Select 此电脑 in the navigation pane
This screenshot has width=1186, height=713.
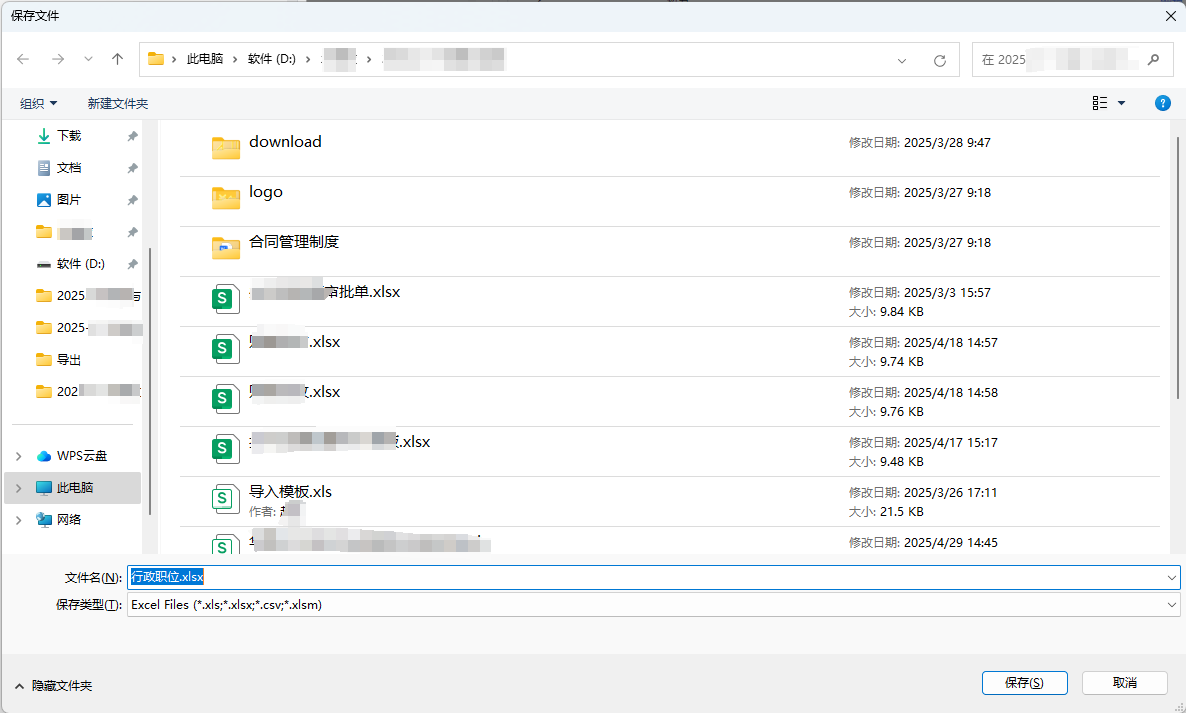(75, 488)
